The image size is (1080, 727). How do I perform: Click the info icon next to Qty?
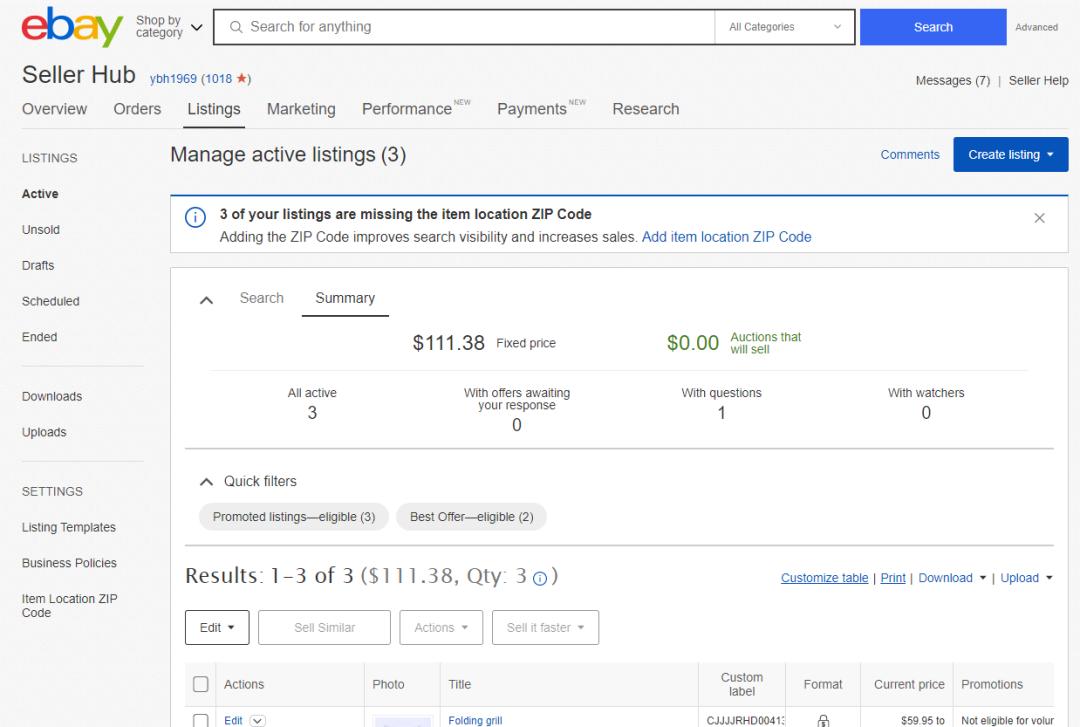[x=540, y=579]
